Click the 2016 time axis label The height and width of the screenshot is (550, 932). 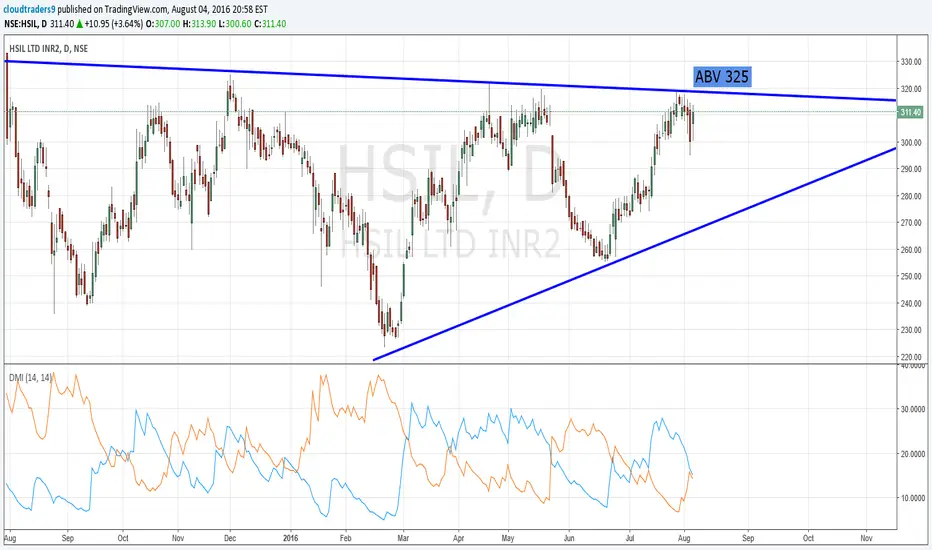pos(291,538)
